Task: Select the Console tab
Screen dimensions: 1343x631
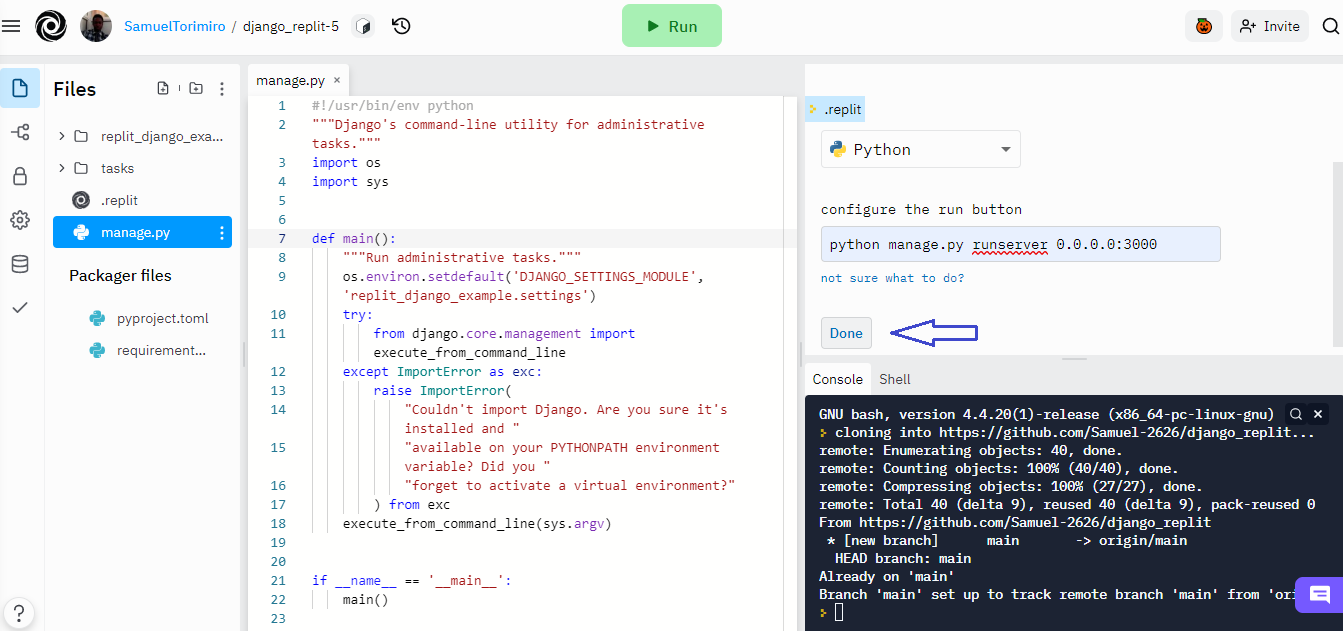Action: pos(837,379)
